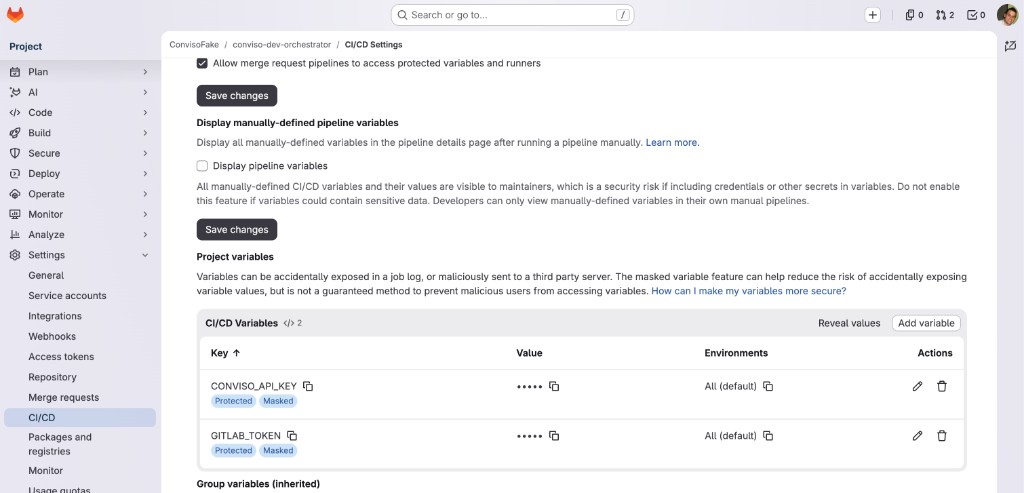Enable Display pipeline variables checkbox
The height and width of the screenshot is (493, 1024).
(202, 166)
